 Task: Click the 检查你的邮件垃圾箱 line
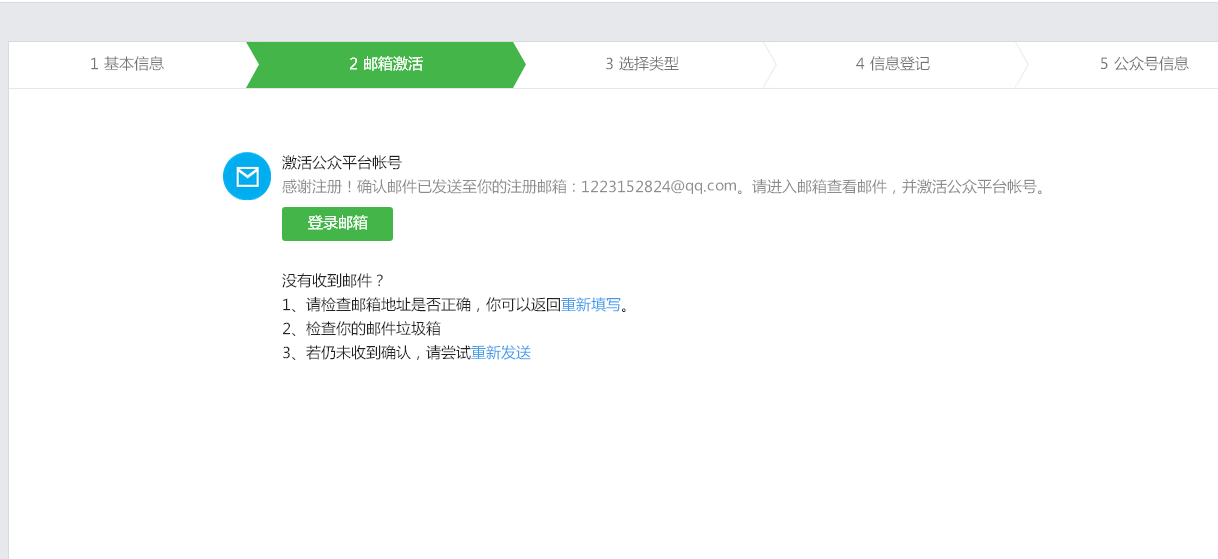coord(362,329)
